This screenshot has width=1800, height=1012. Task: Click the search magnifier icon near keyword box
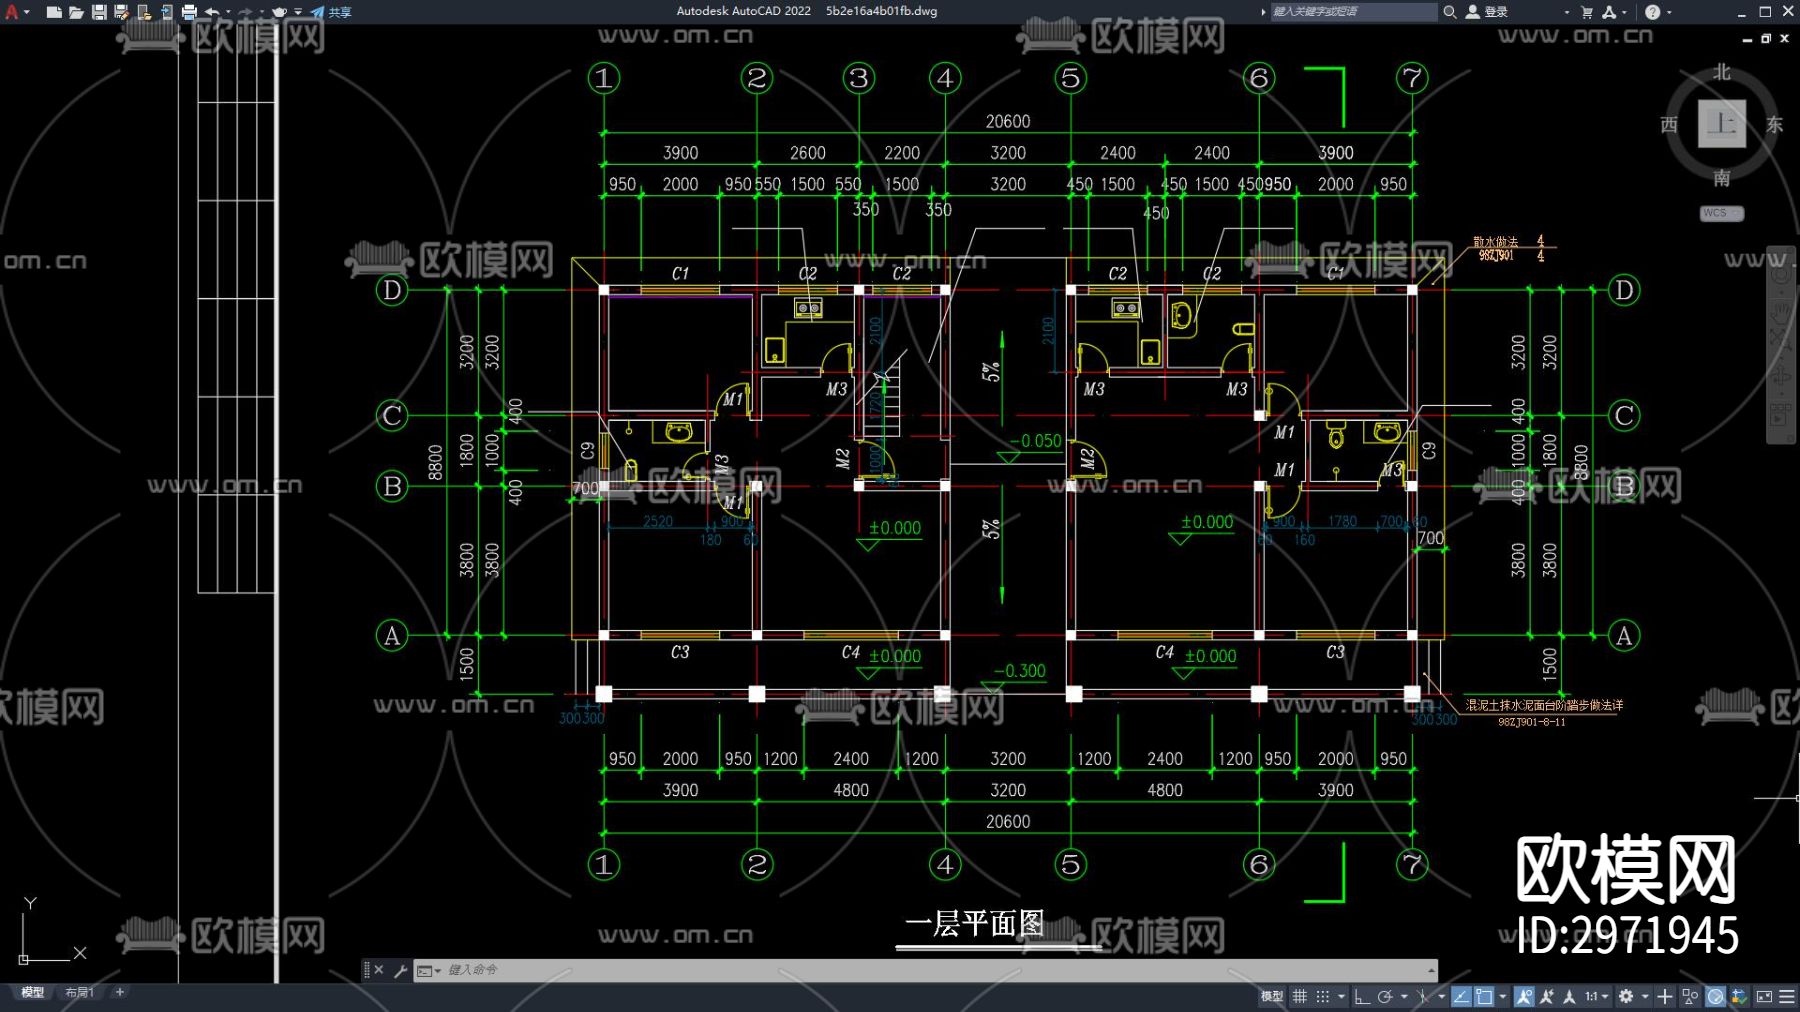tap(1449, 11)
